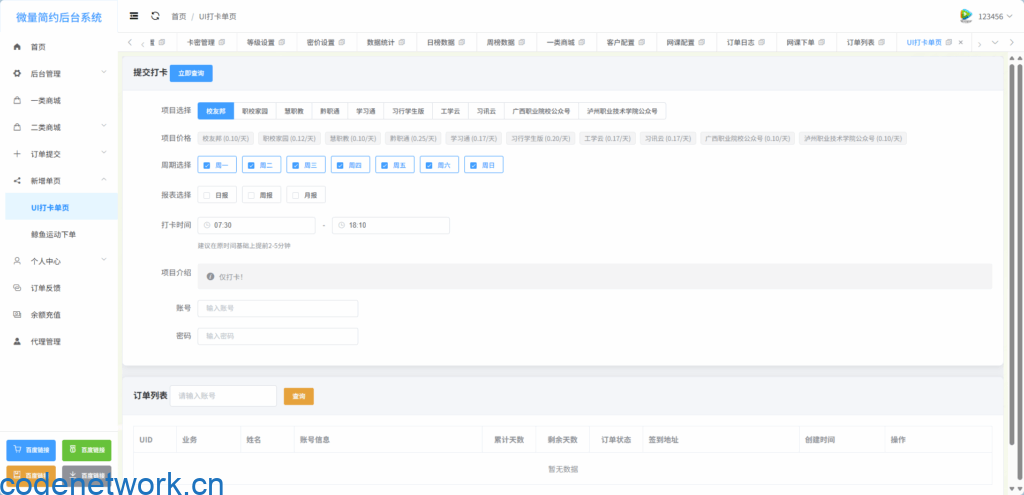Click the 新增单页 share icon
Viewport: 1024px width, 495px height.
pos(17,181)
